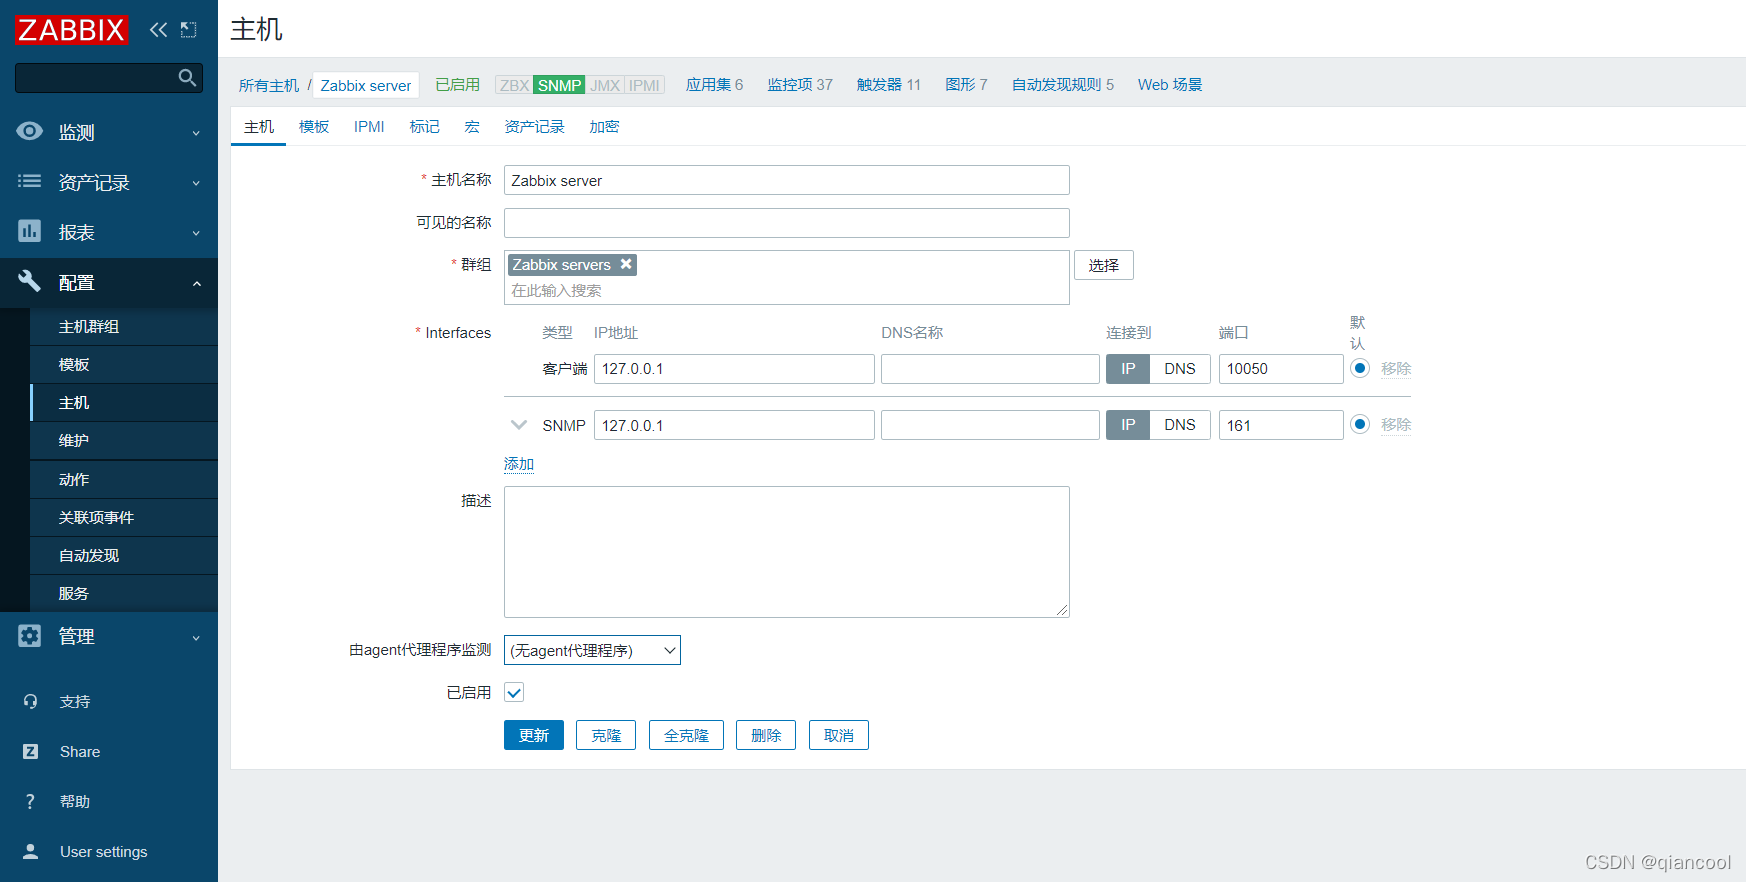Click the 更新 button

point(534,735)
